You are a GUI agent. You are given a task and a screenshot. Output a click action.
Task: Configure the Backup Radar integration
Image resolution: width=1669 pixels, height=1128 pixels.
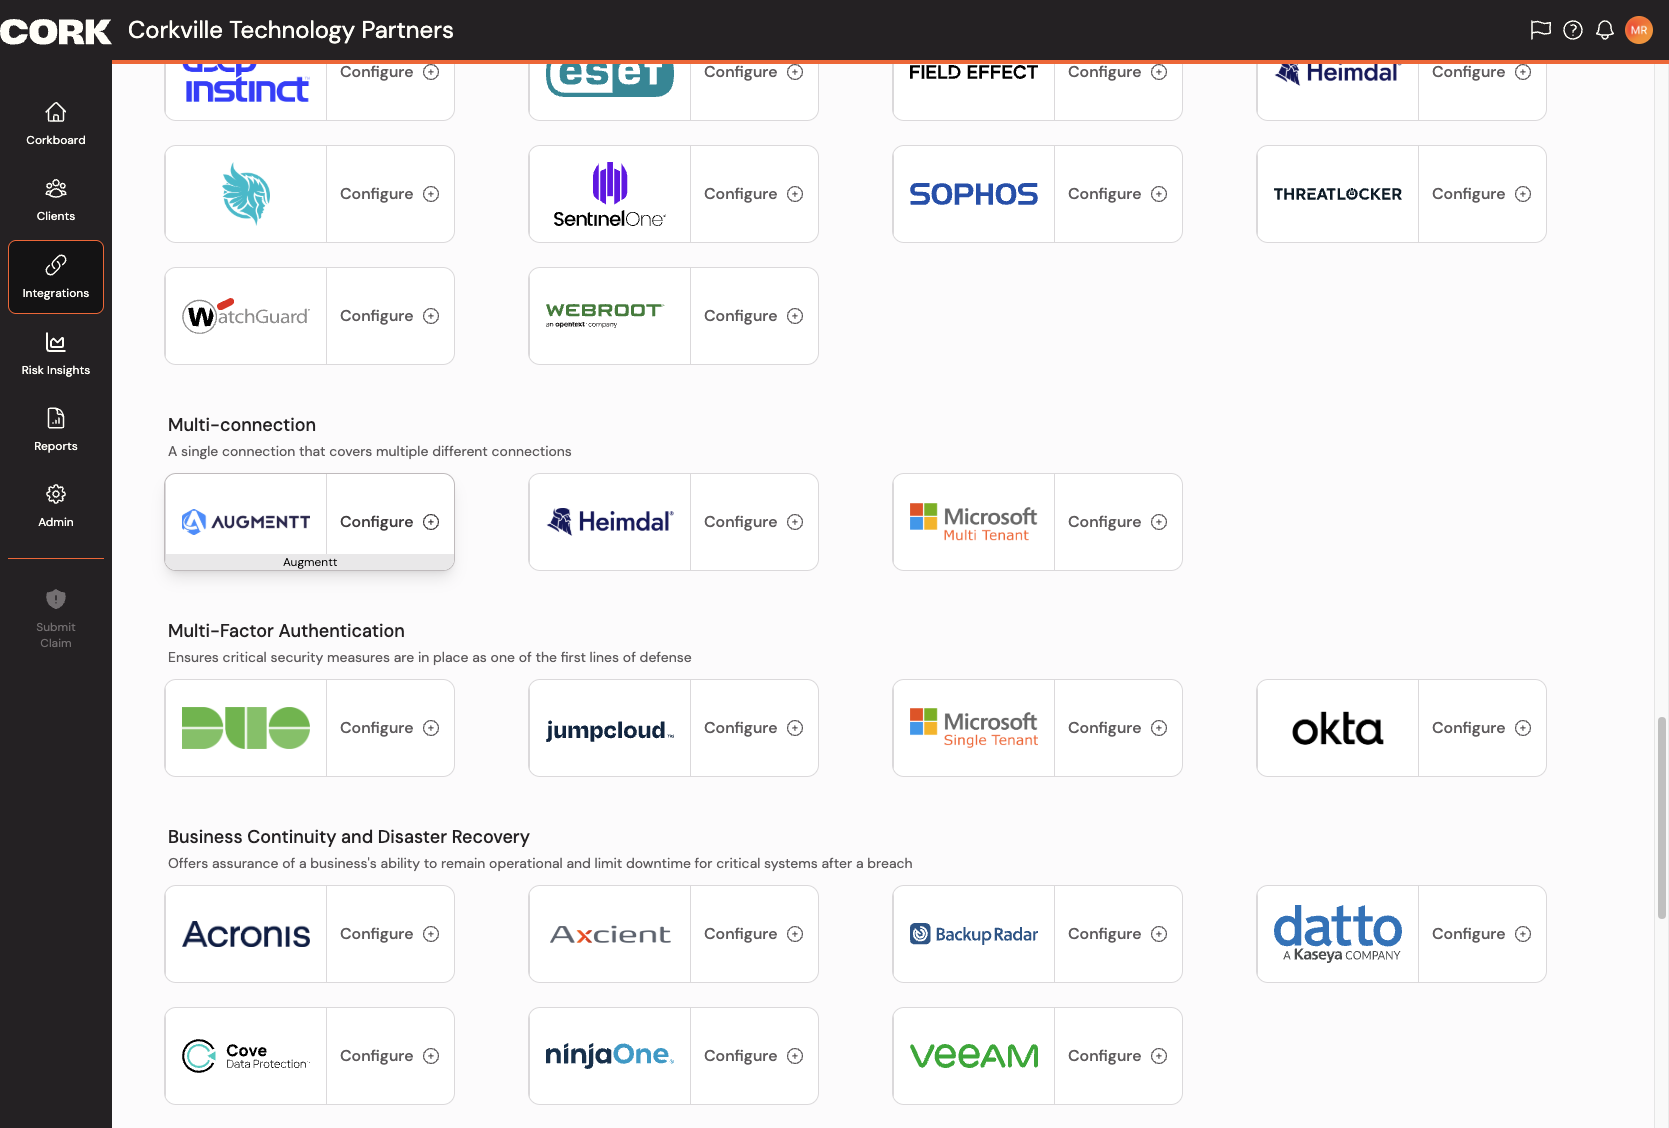pyautogui.click(x=1118, y=934)
